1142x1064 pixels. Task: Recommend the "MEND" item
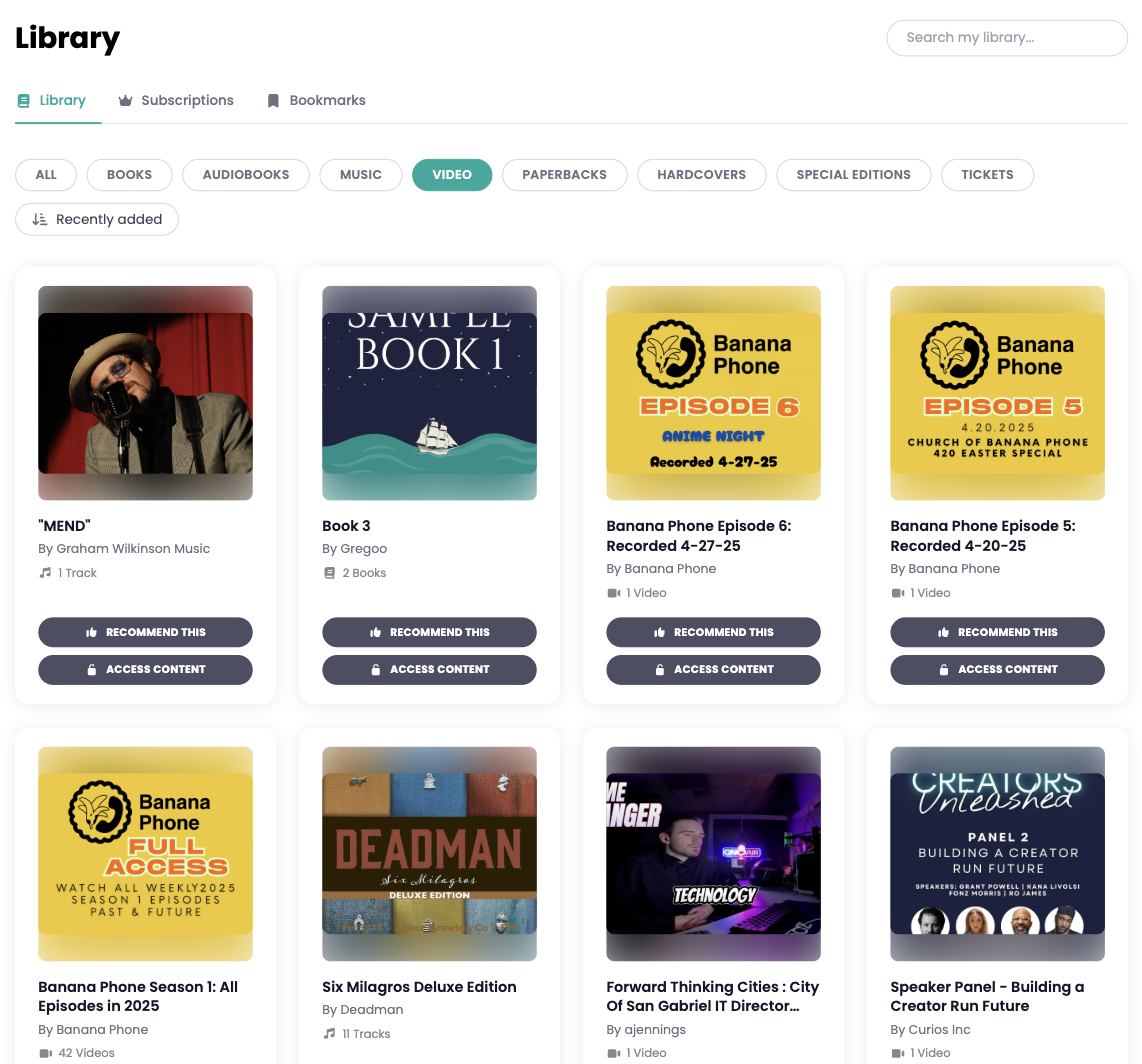pos(146,632)
